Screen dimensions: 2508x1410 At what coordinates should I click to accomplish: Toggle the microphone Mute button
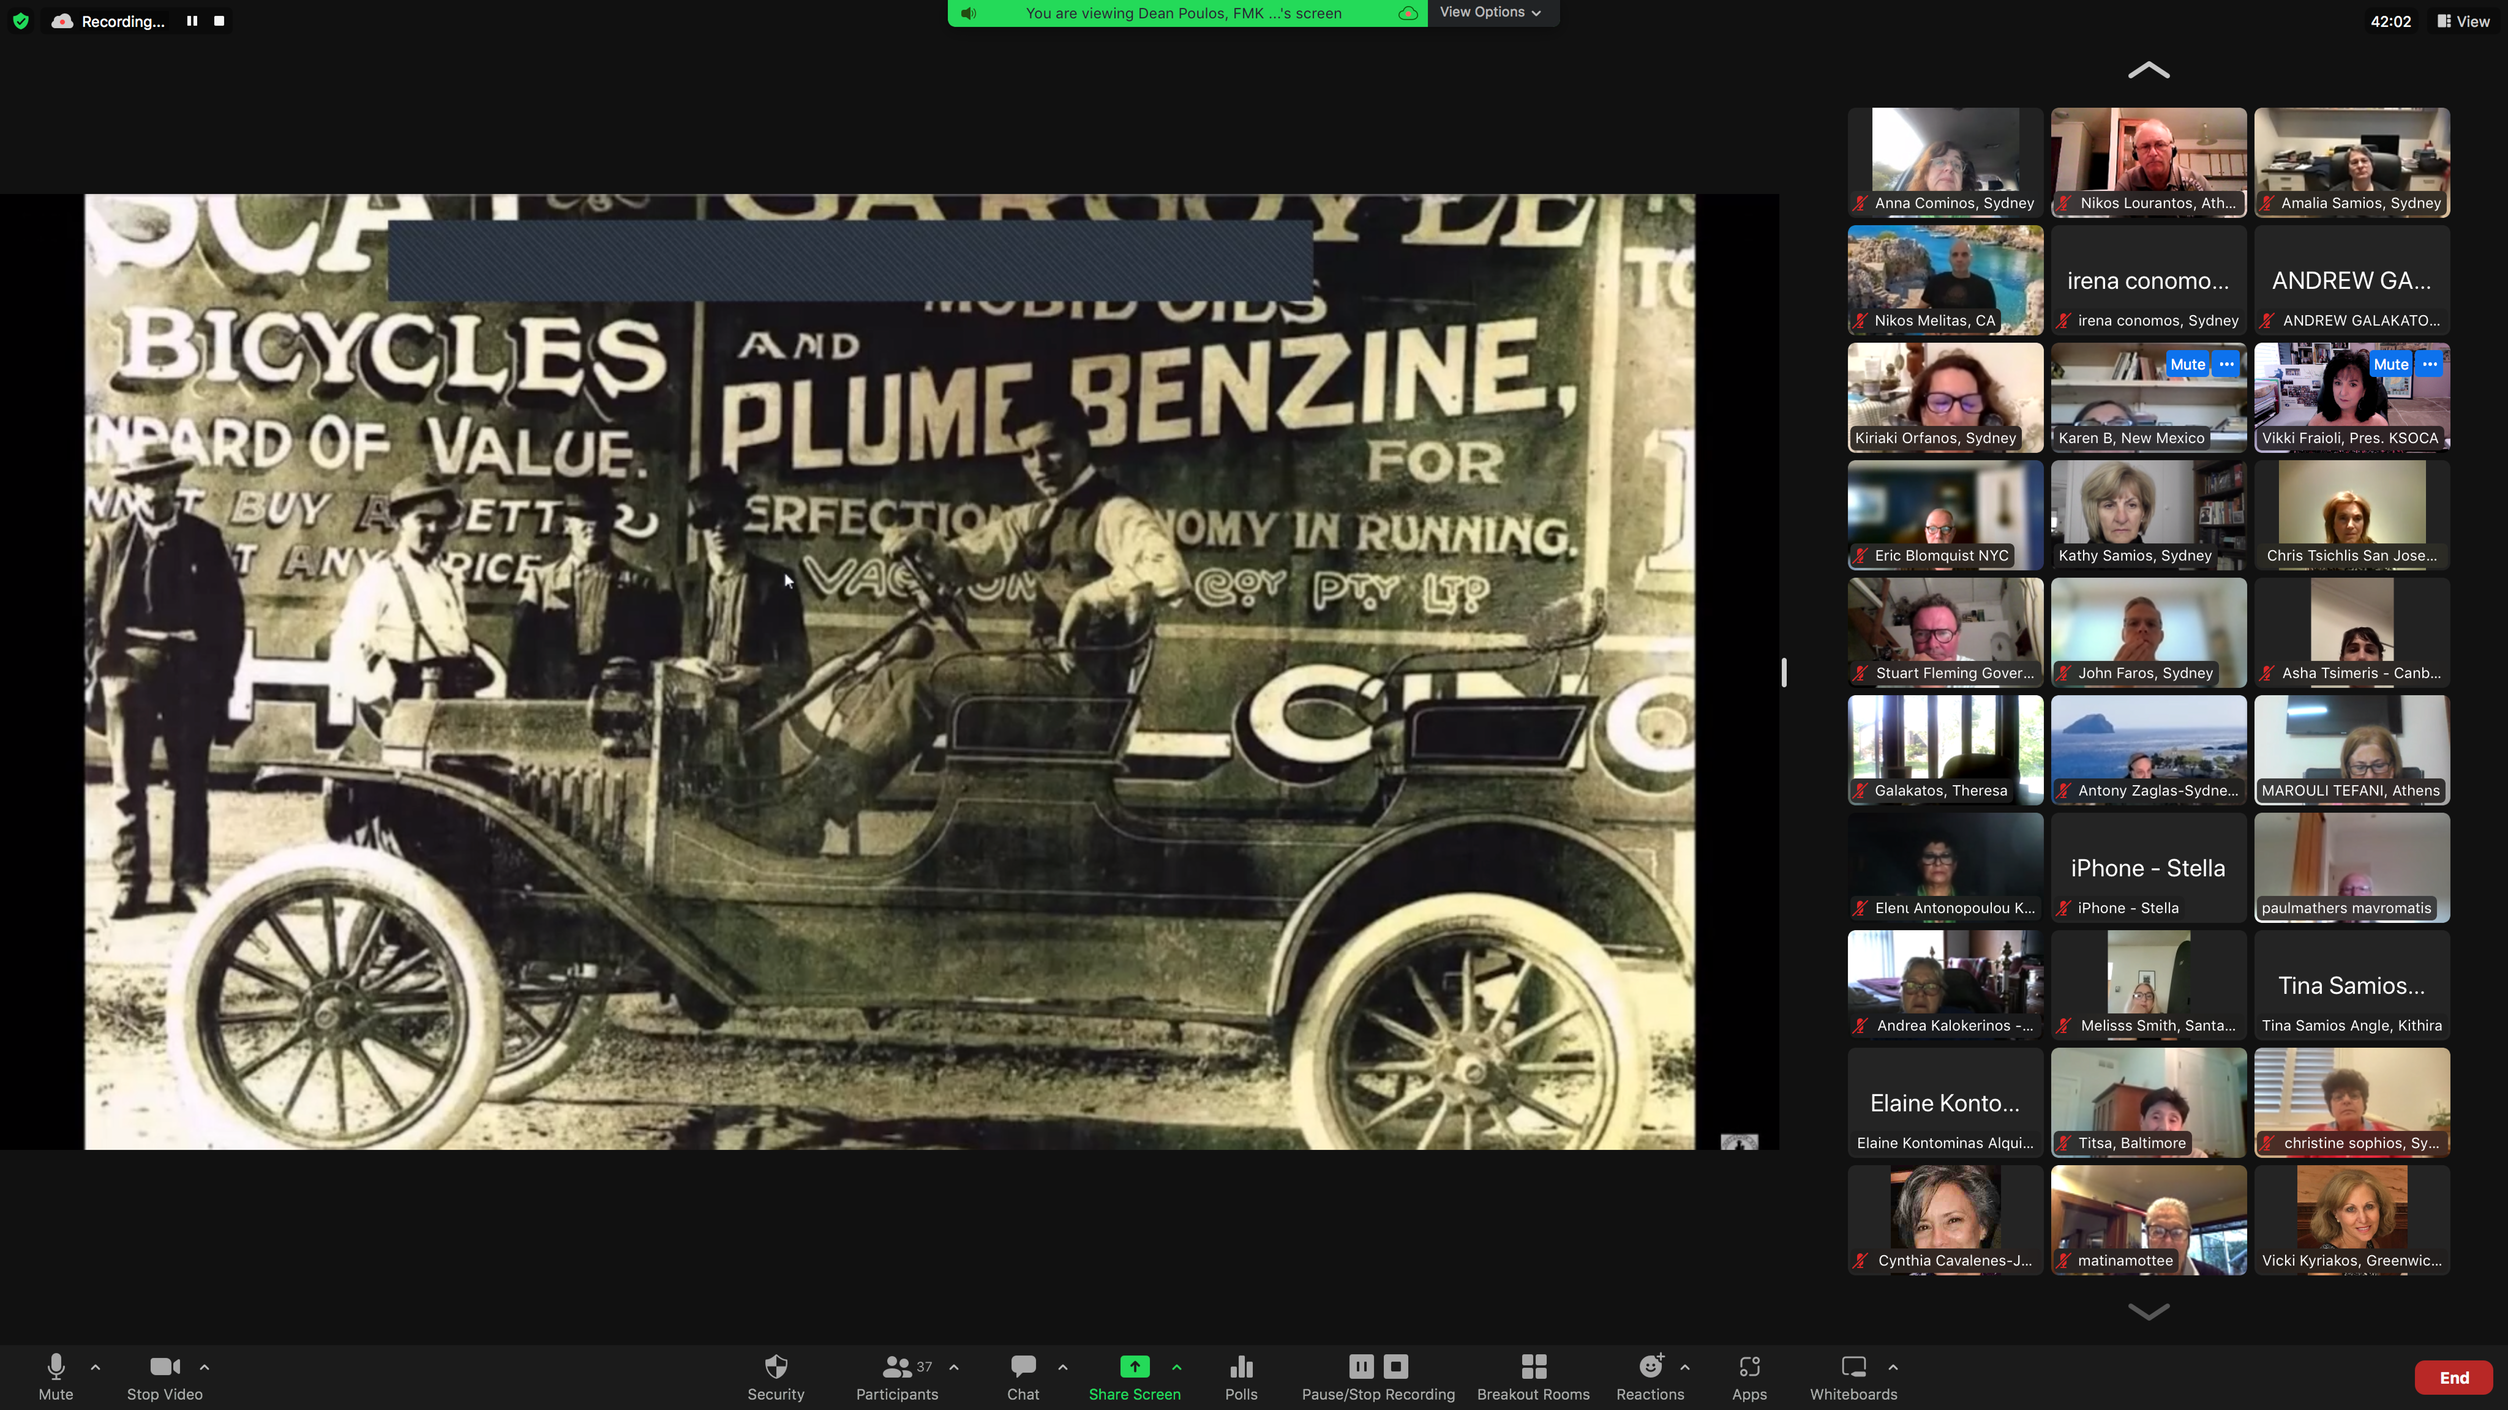[56, 1367]
